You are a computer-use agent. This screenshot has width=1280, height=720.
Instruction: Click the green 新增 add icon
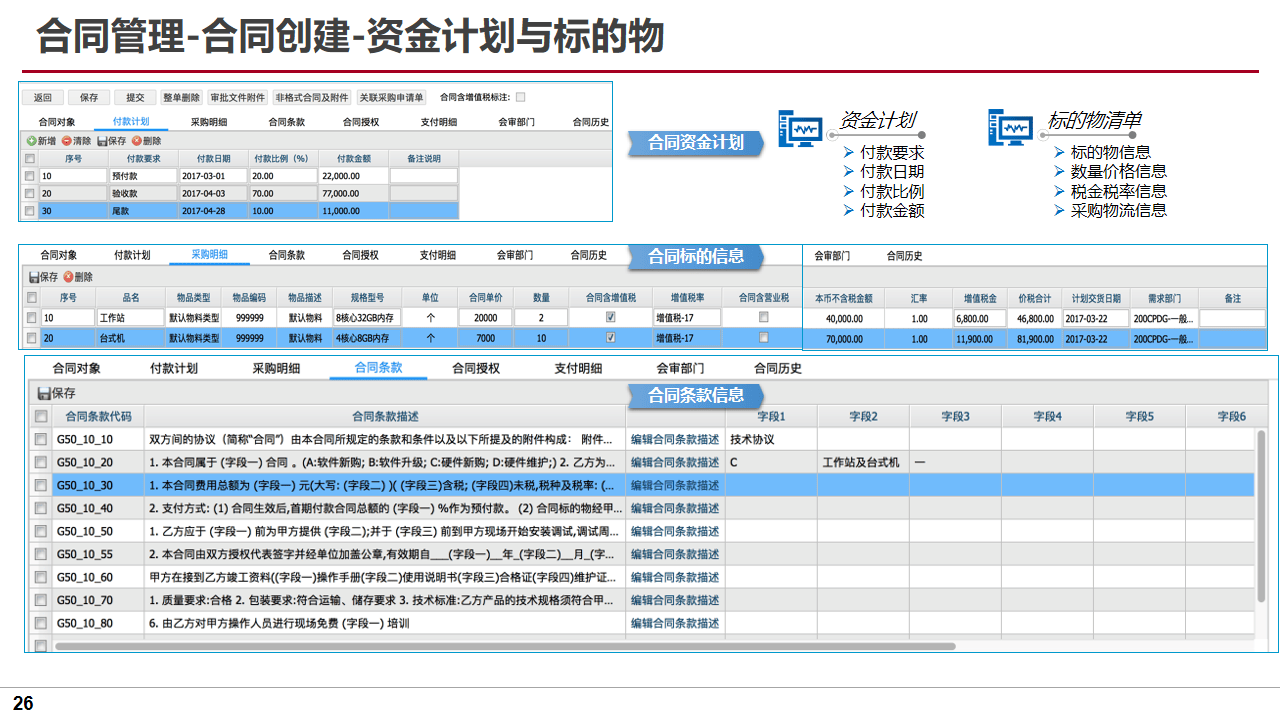point(32,141)
